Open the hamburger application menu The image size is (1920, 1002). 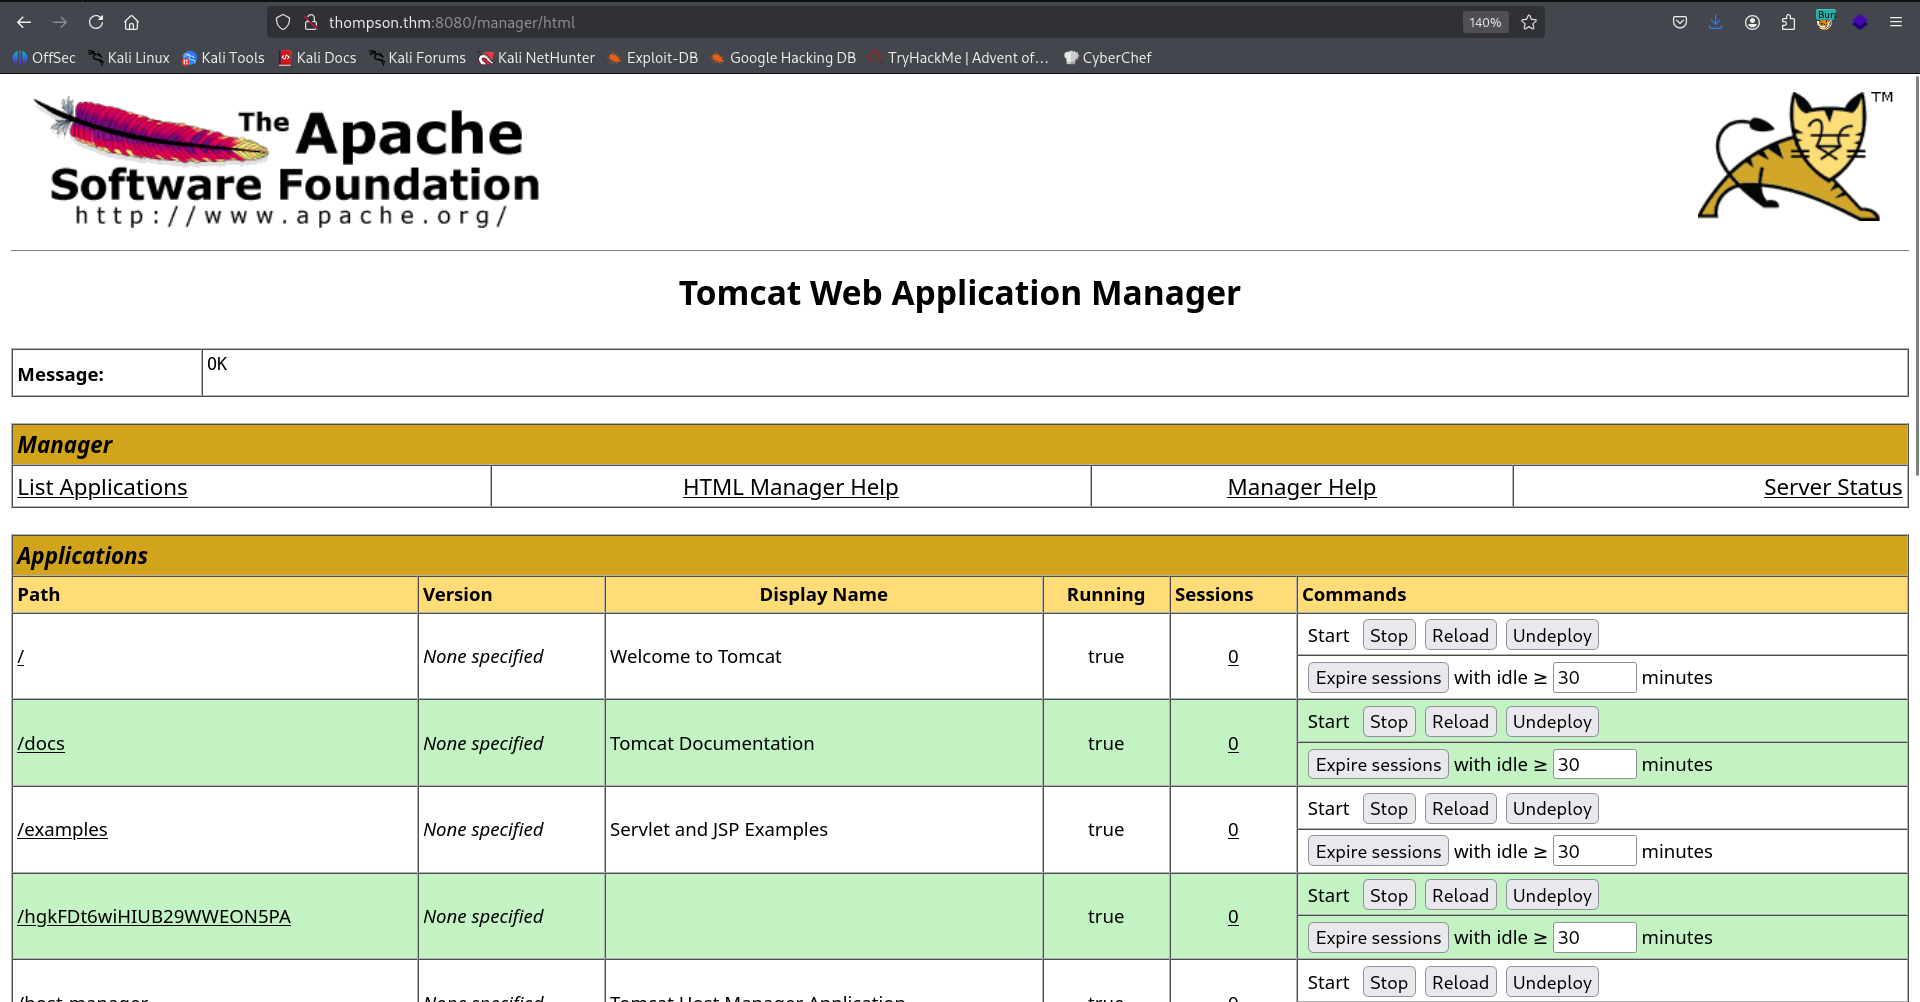(1895, 22)
